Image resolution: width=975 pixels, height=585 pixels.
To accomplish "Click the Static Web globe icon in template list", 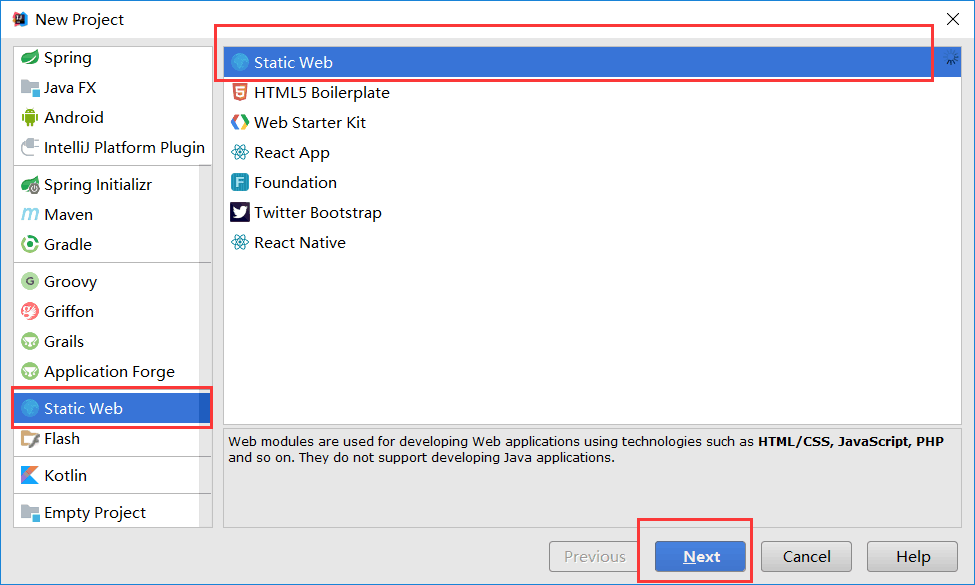I will tap(240, 62).
